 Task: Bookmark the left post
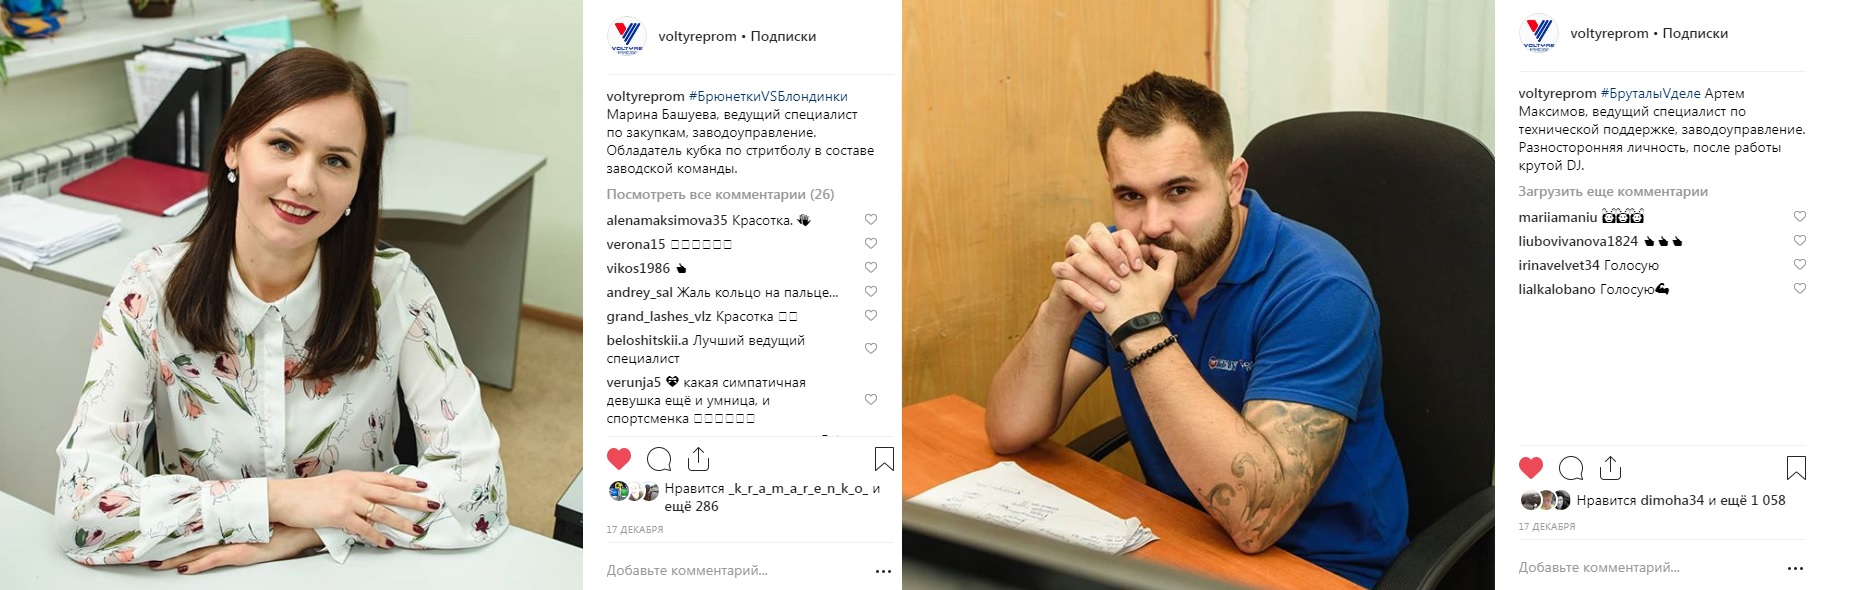(x=884, y=459)
